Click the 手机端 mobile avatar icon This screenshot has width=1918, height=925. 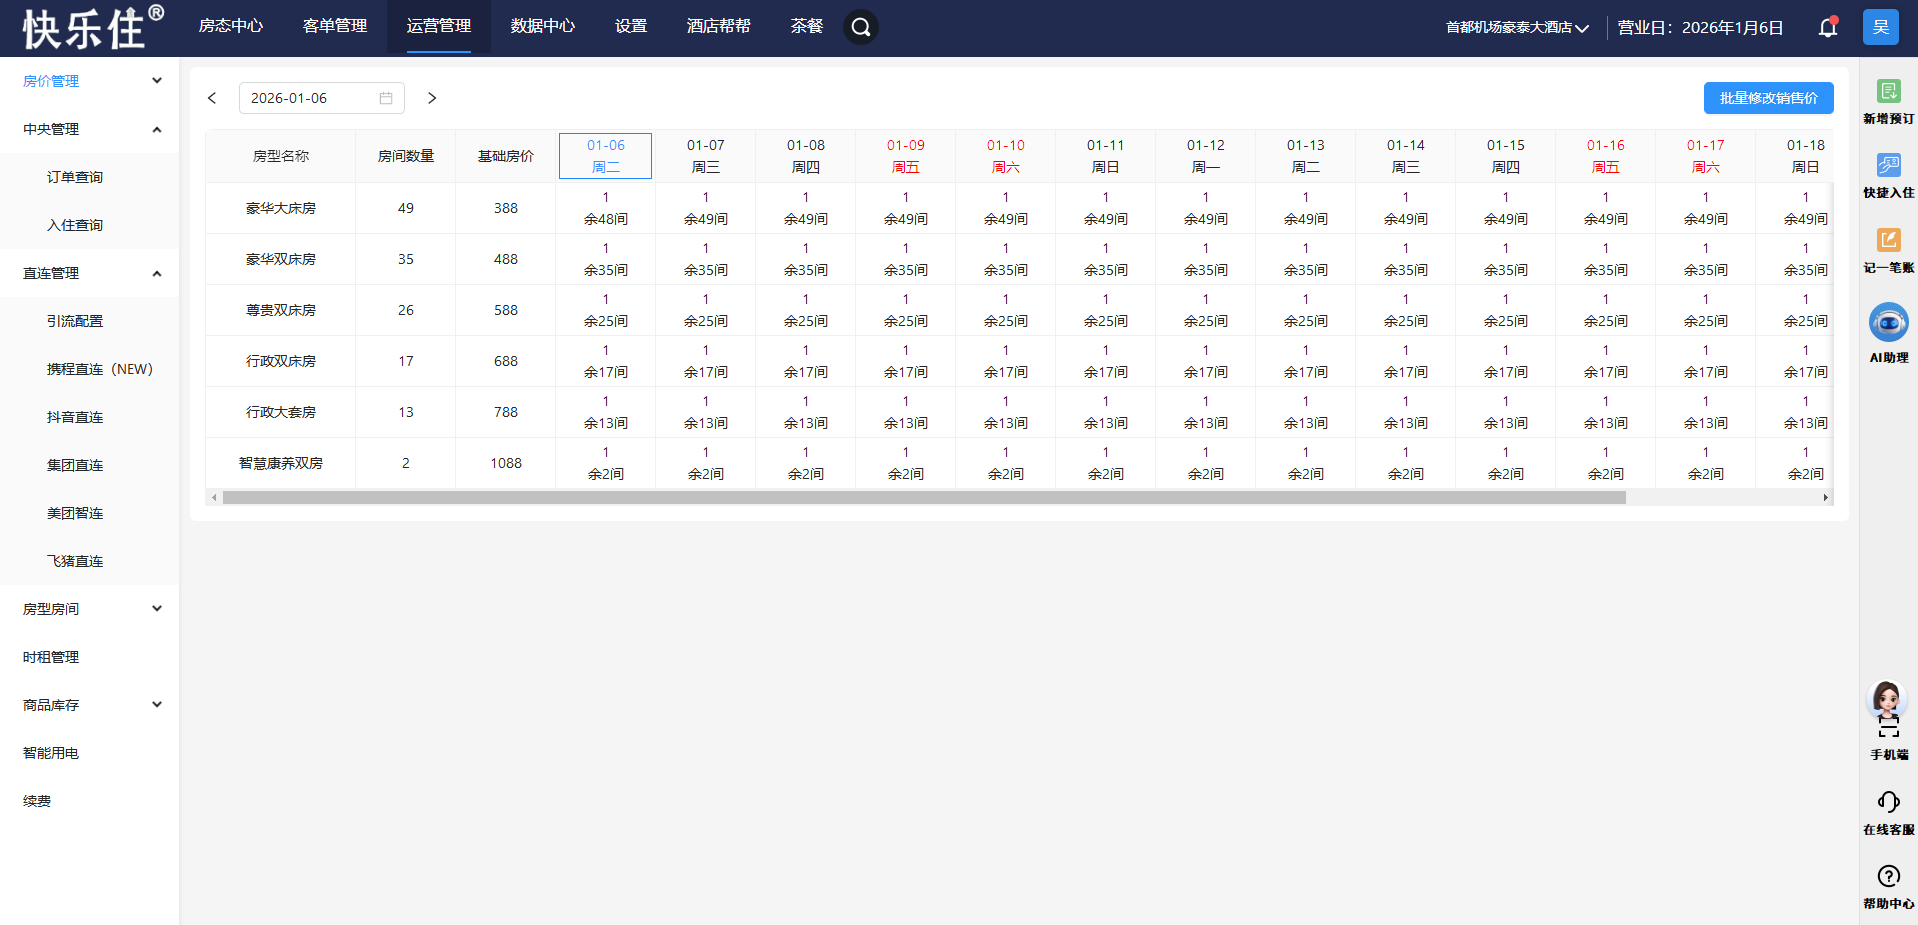1888,710
